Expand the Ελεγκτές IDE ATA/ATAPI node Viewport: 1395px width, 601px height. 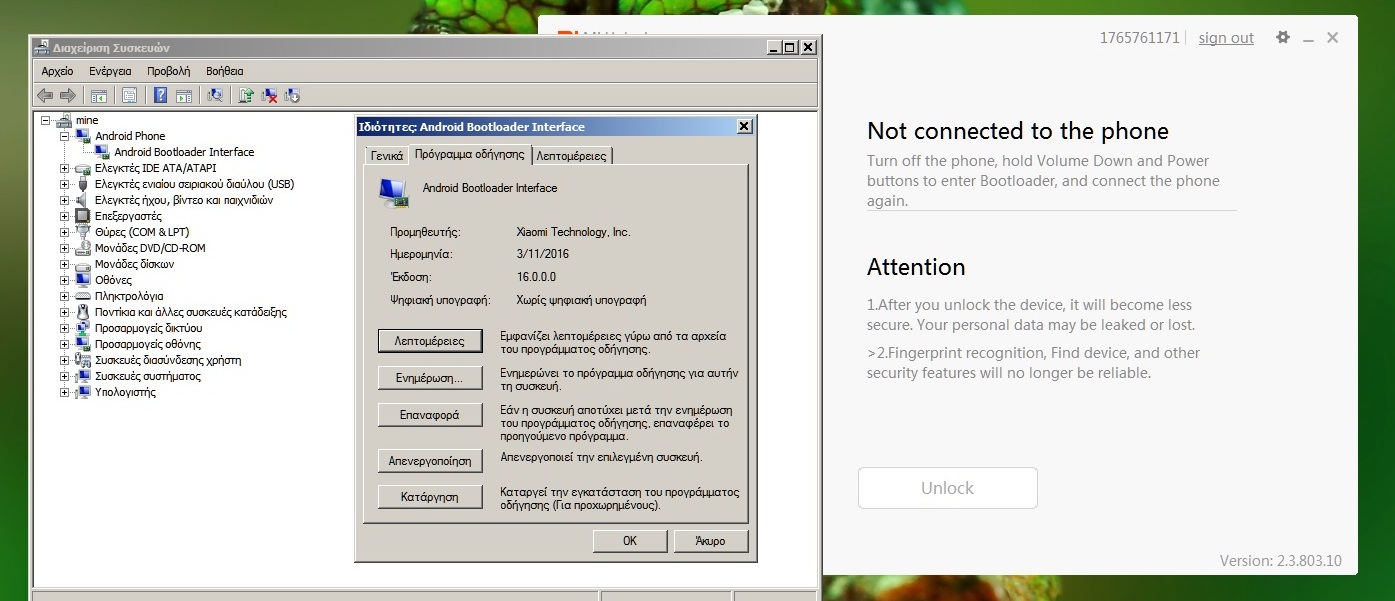[x=65, y=168]
